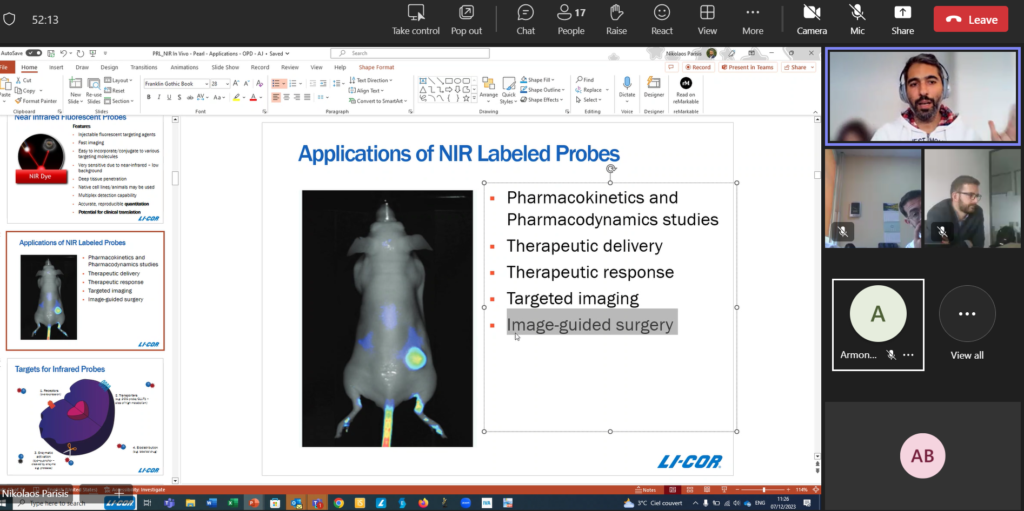The width and height of the screenshot is (1024, 511).
Task: Open the View layout options
Action: (707, 20)
